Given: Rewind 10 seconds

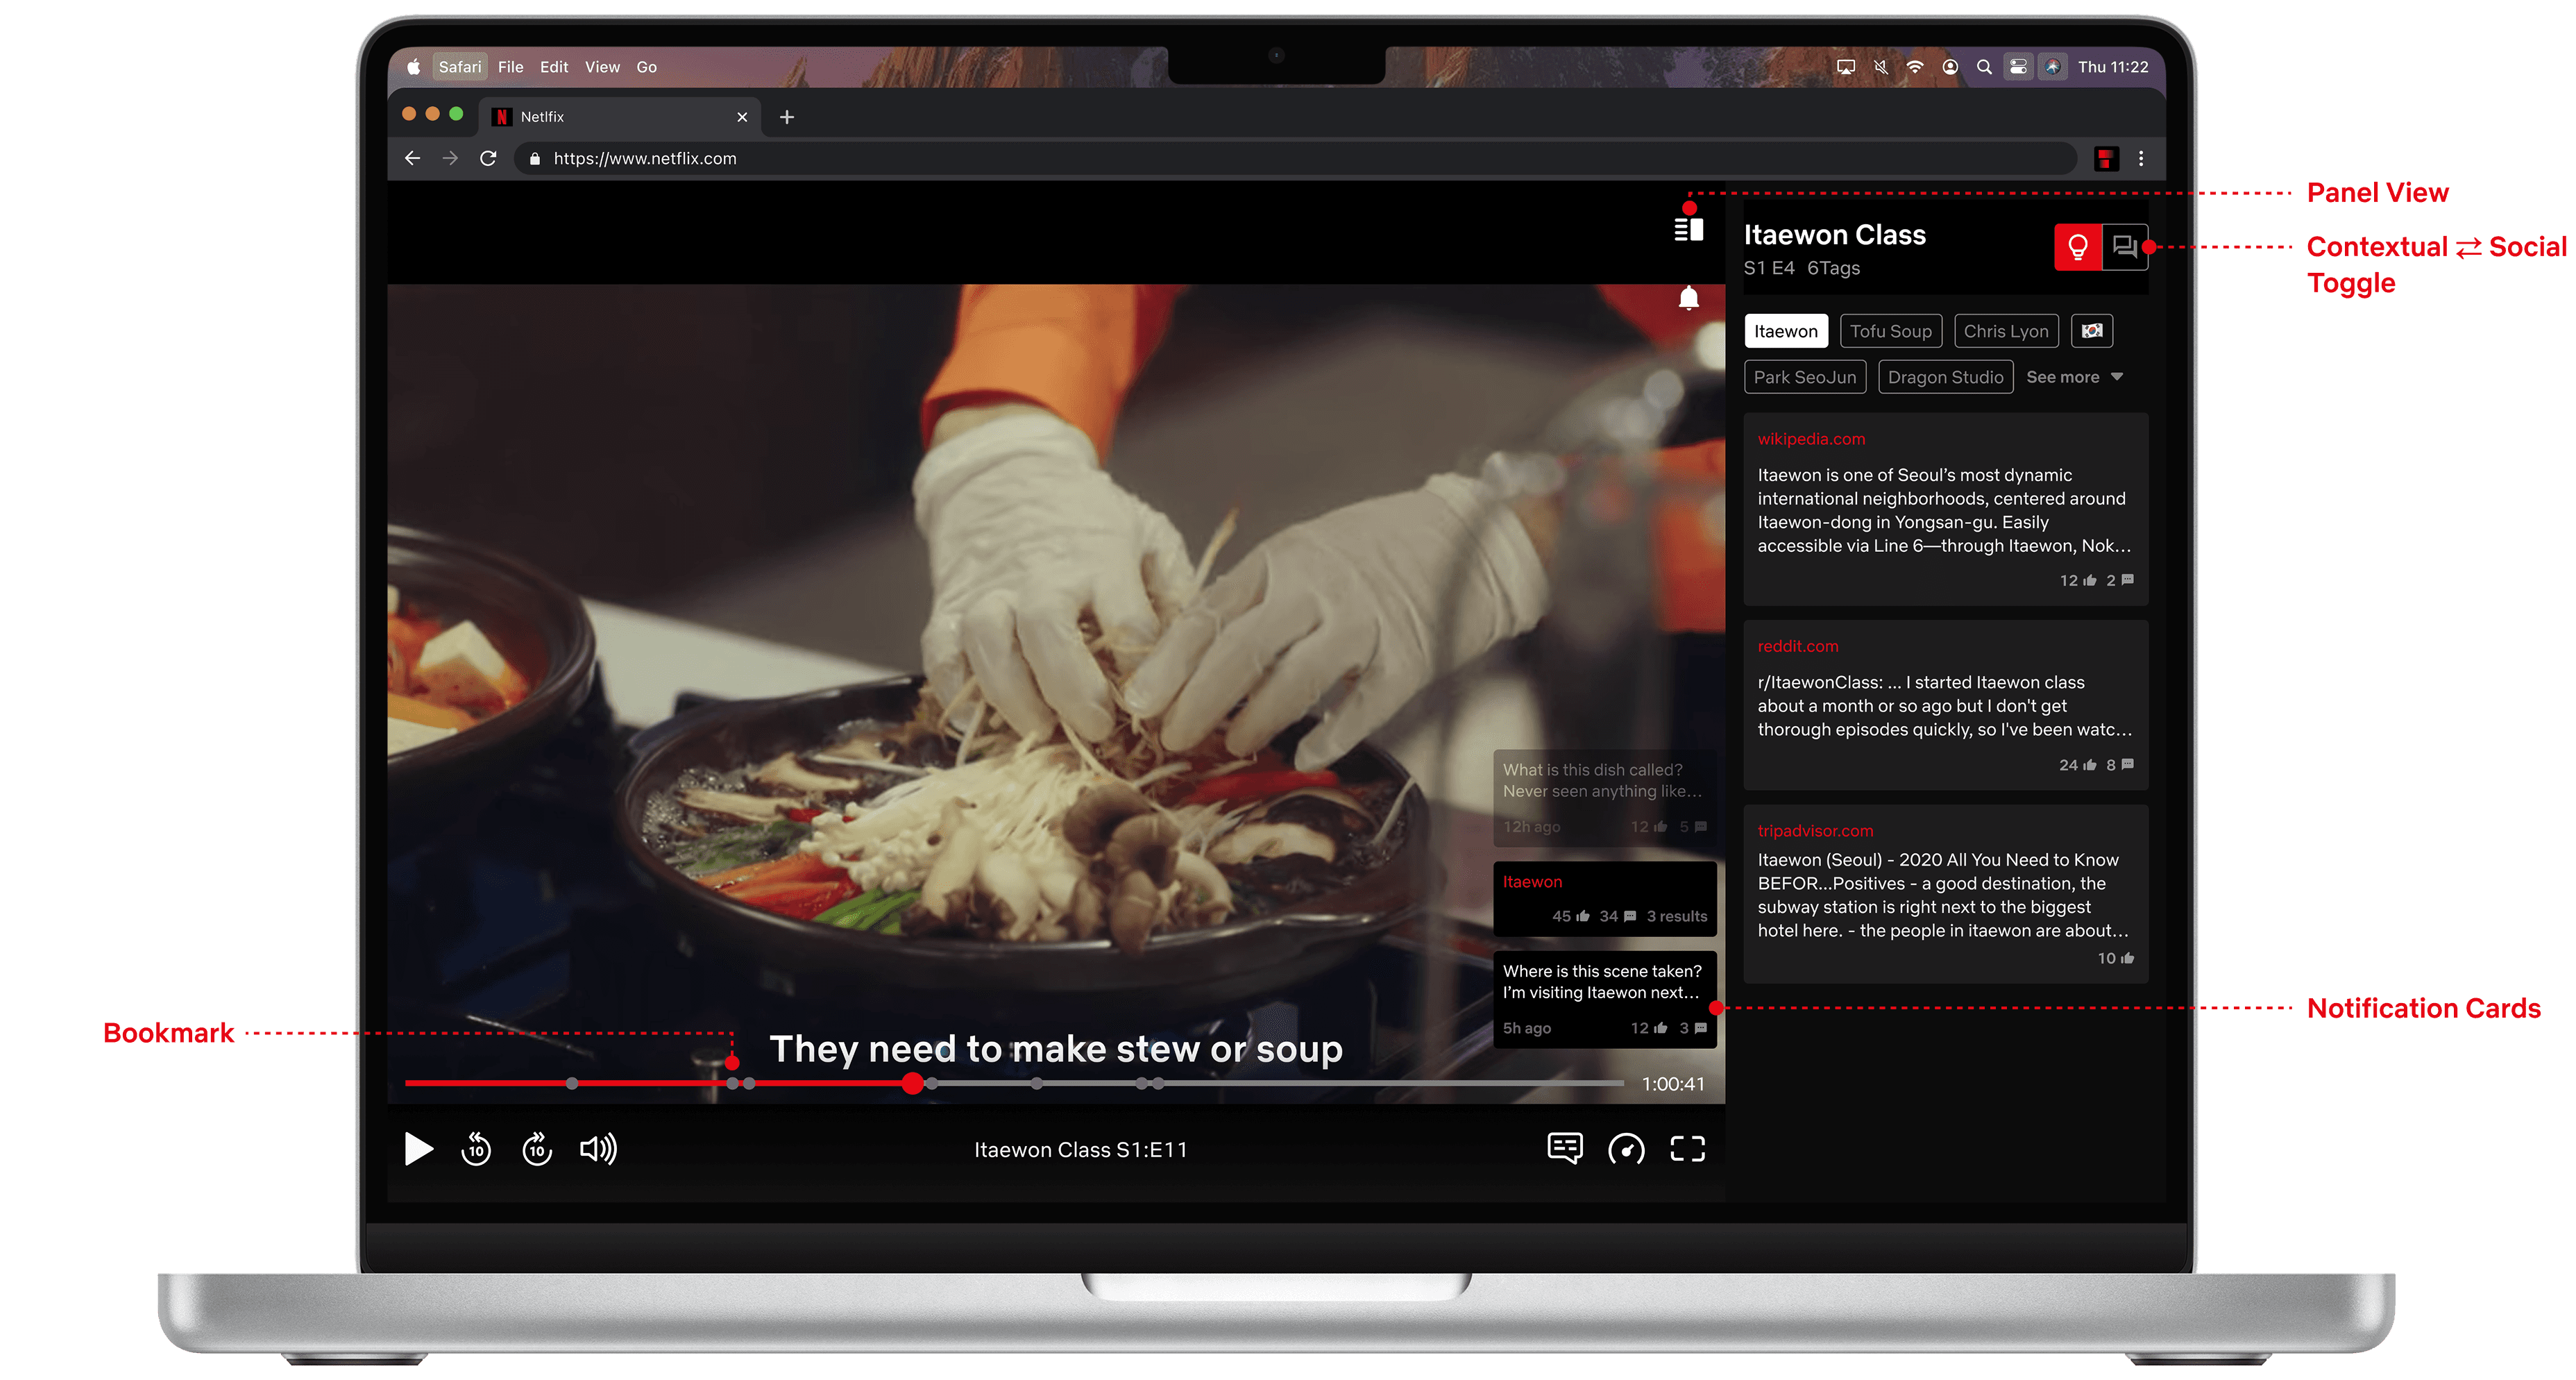Looking at the screenshot, I should click(476, 1149).
